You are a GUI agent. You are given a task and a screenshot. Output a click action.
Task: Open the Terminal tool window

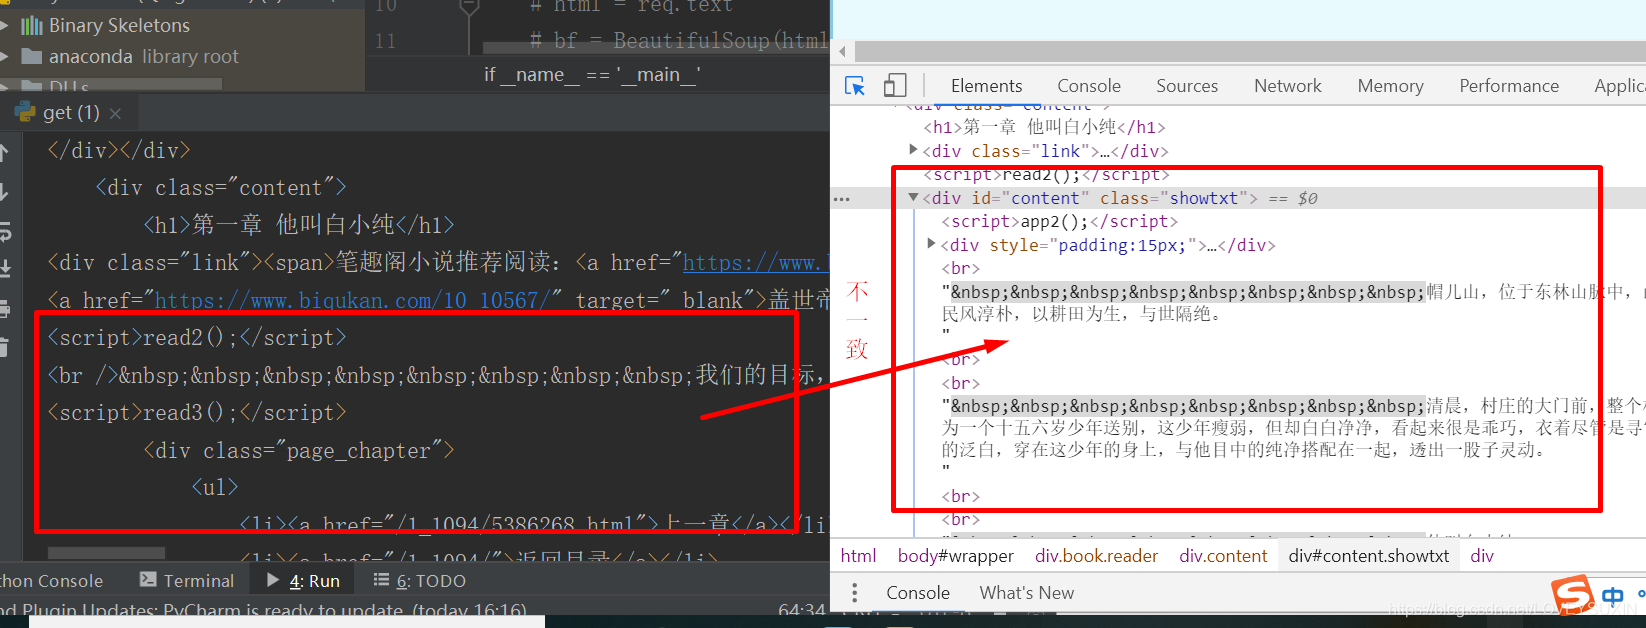[x=187, y=581]
